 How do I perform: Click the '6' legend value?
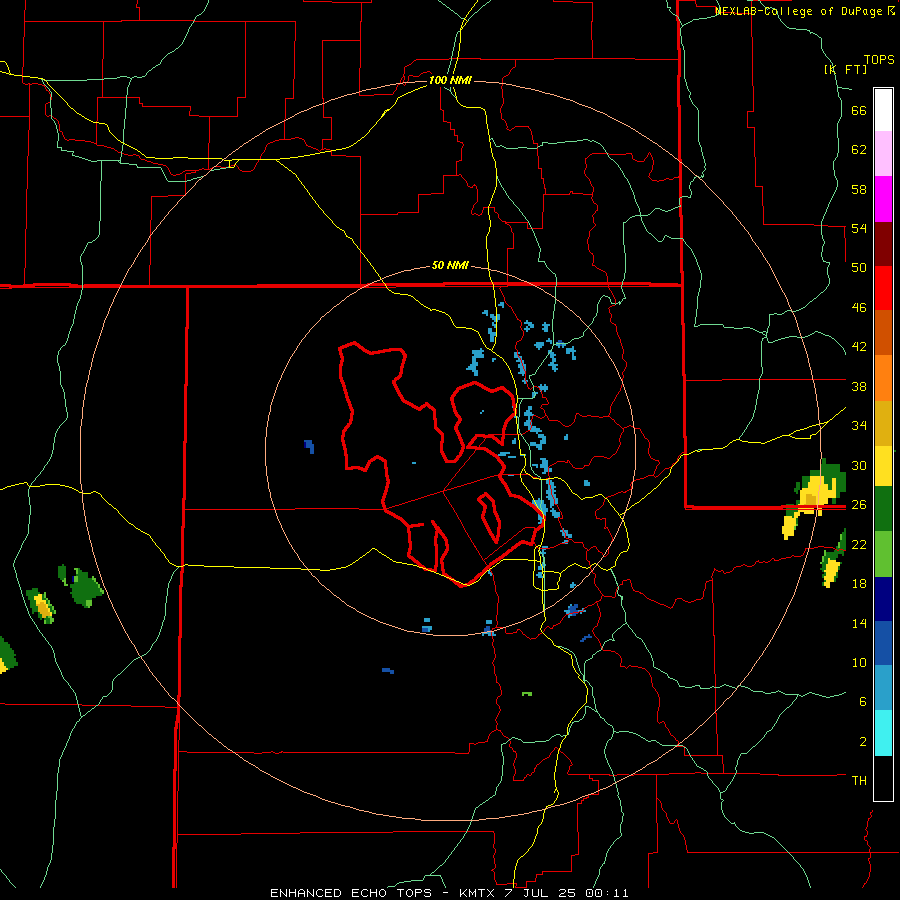(863, 702)
